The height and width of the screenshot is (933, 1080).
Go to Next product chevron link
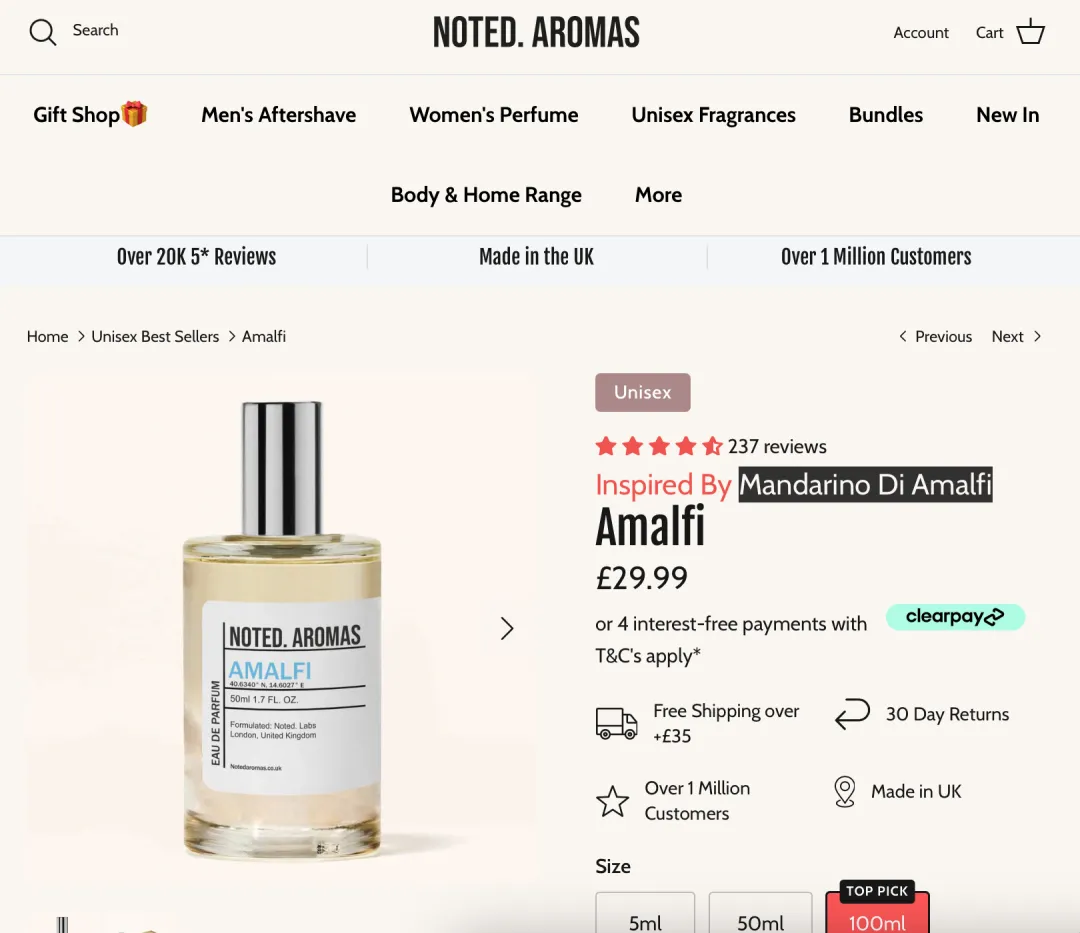[x=1017, y=337]
